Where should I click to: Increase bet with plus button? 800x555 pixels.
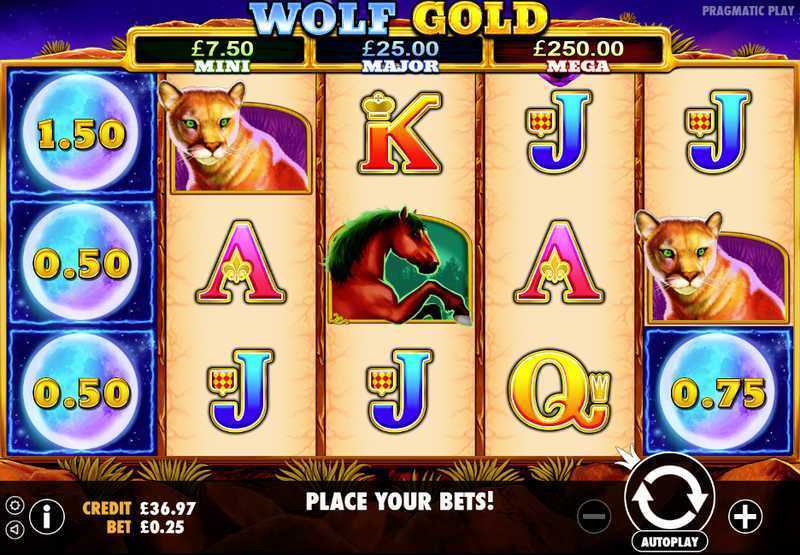click(x=745, y=517)
